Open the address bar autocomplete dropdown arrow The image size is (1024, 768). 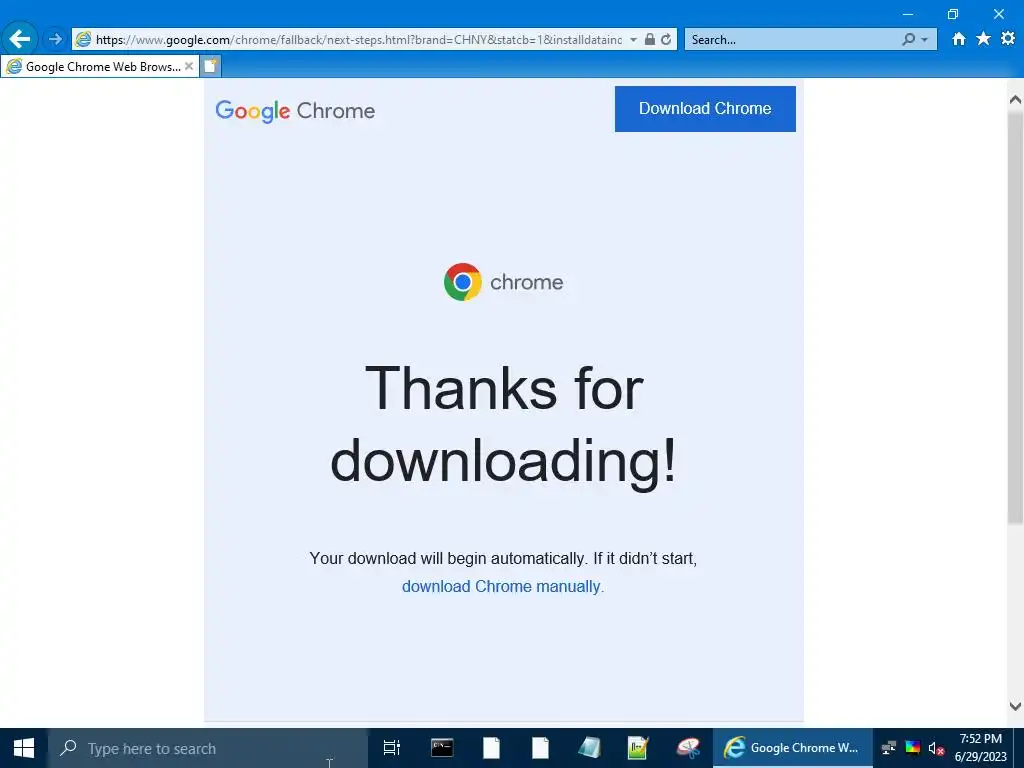633,40
